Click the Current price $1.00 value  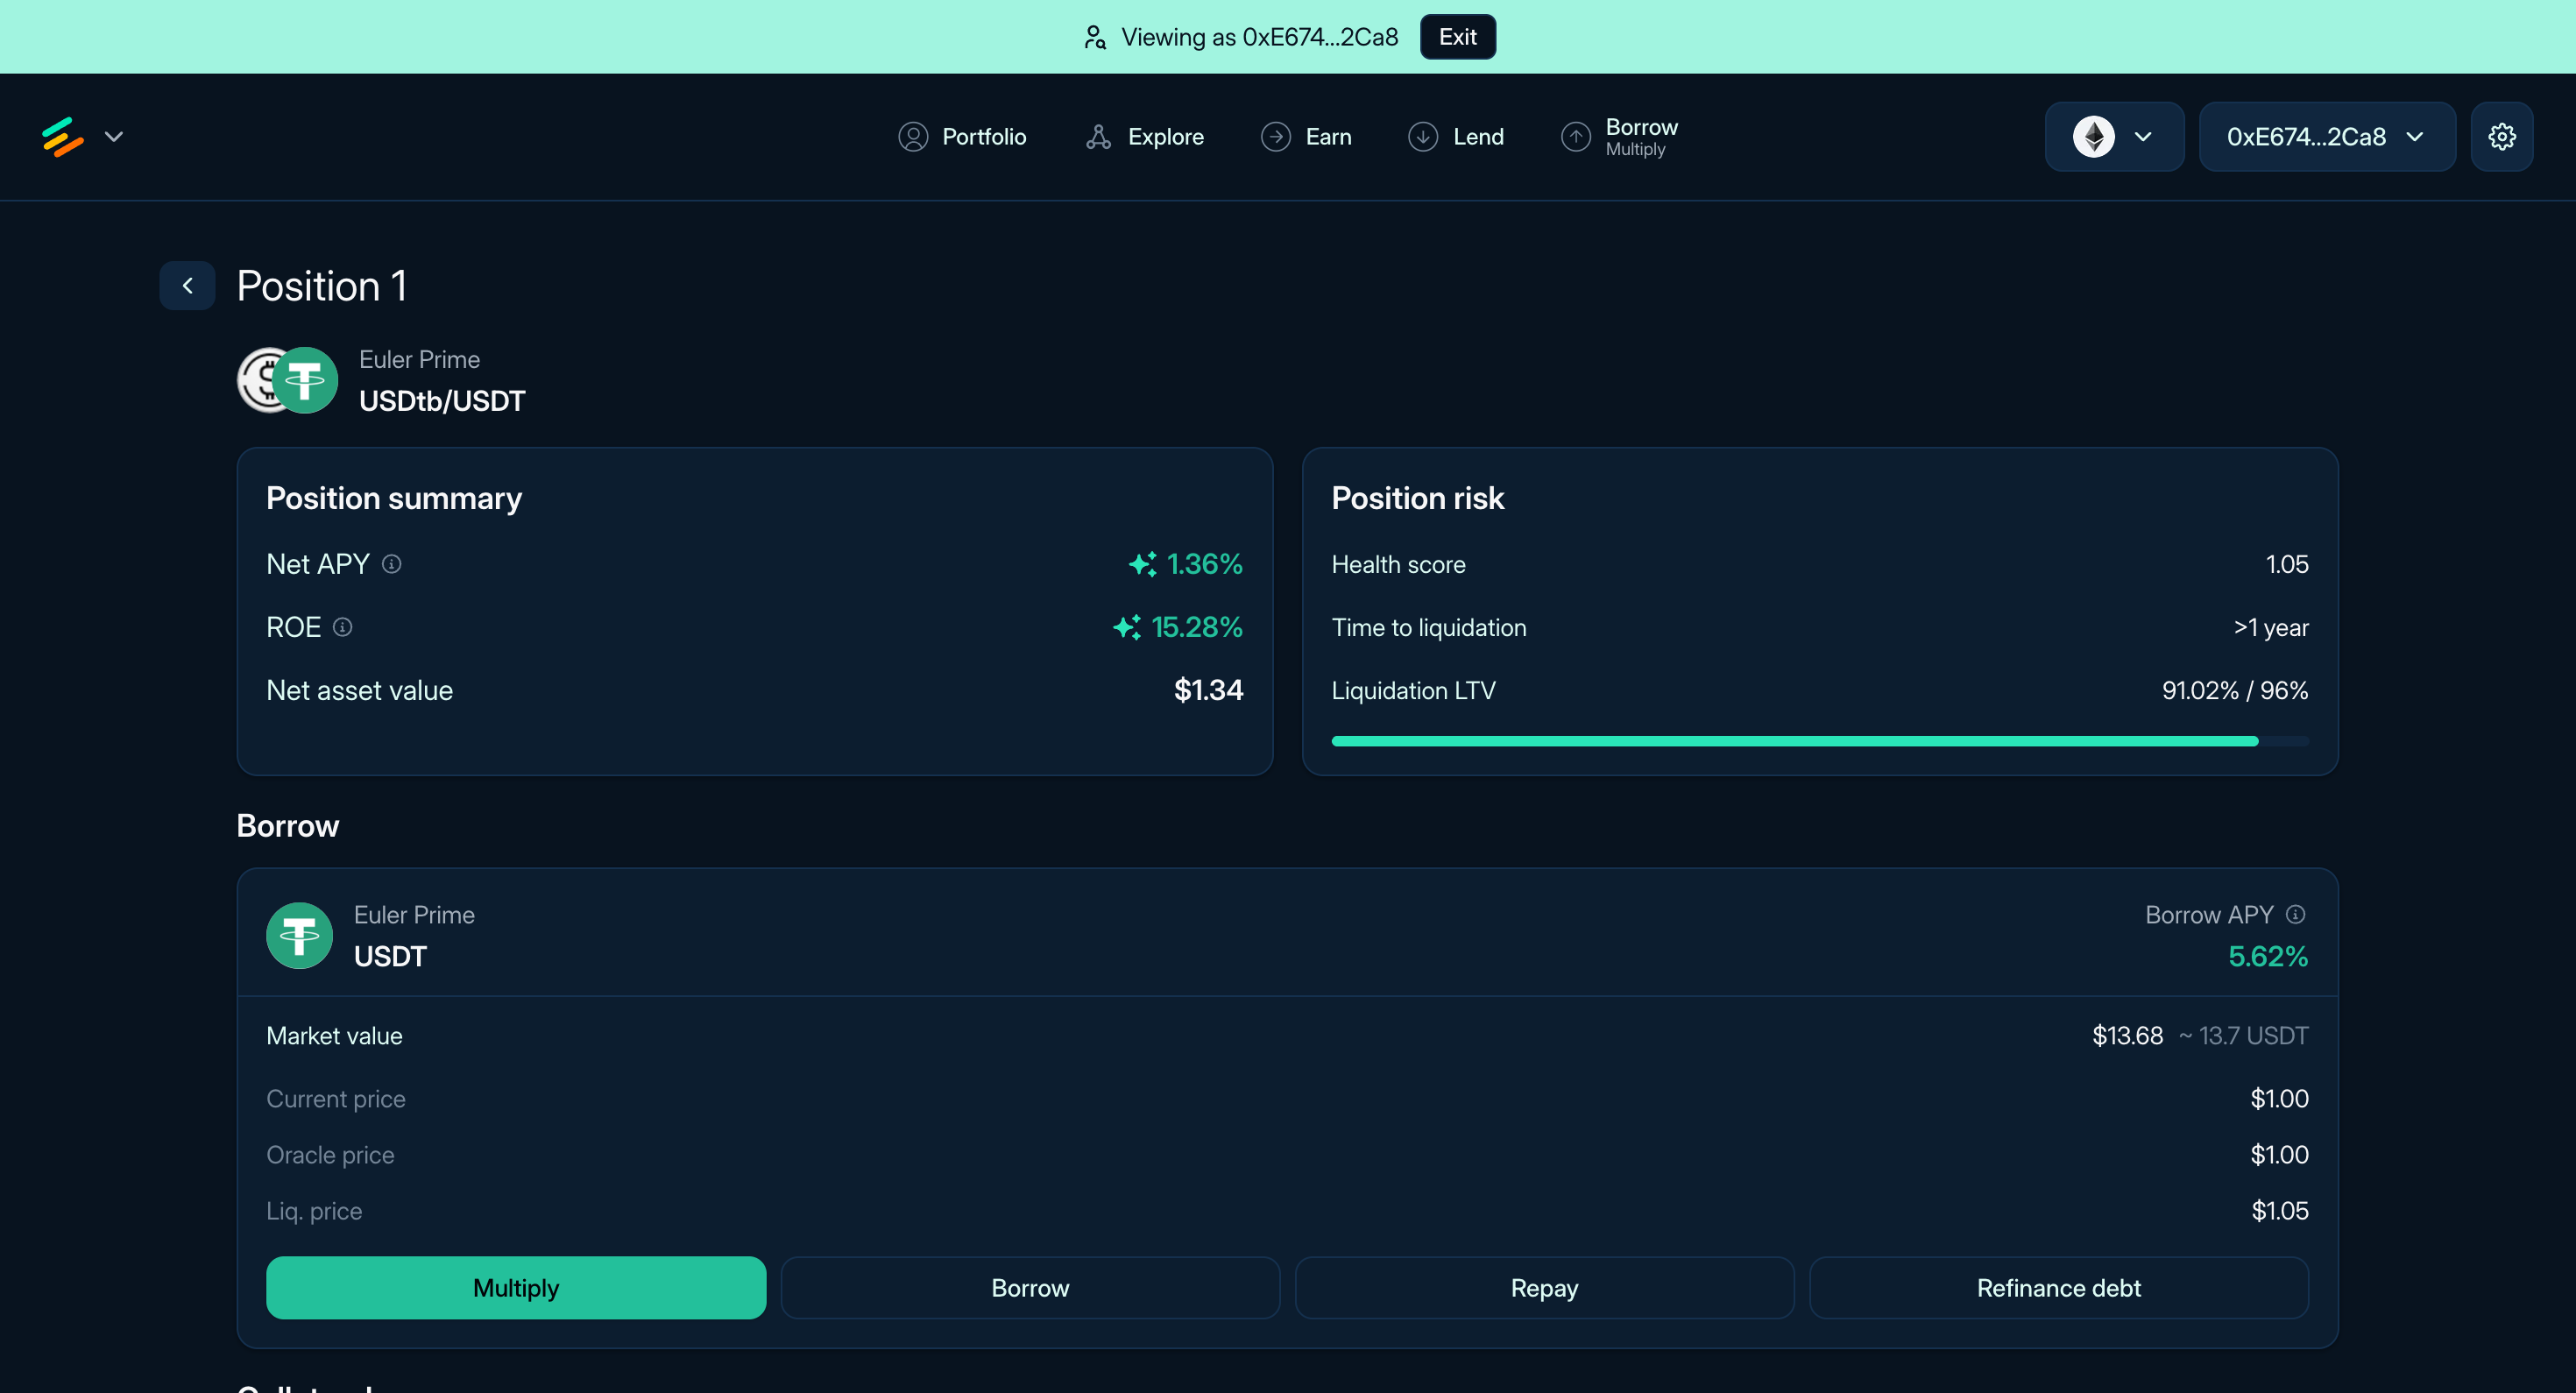(2279, 1099)
